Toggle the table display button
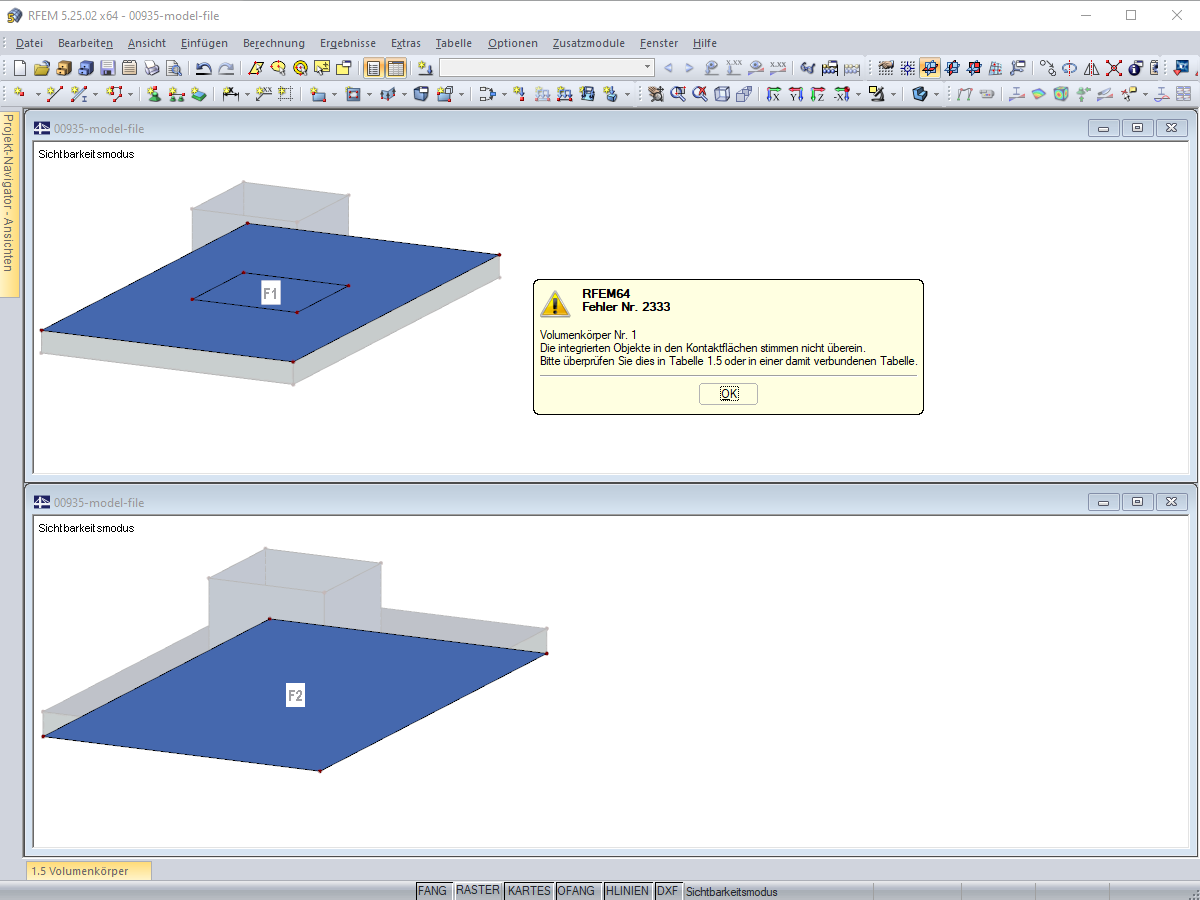This screenshot has width=1200, height=900. [395, 68]
